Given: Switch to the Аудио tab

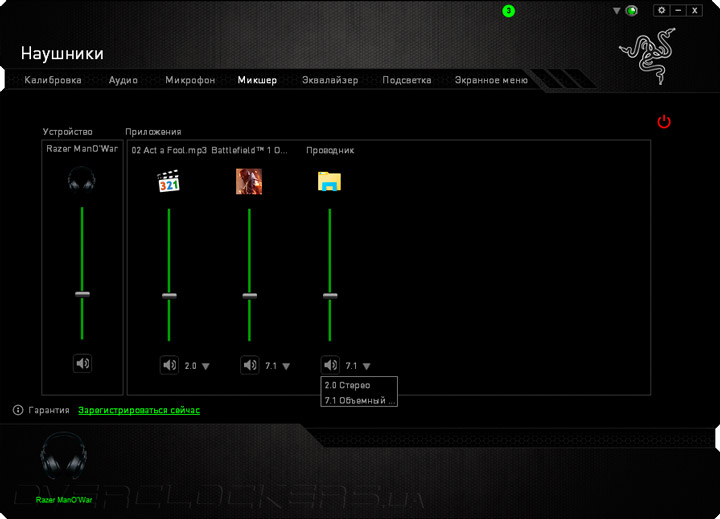Looking at the screenshot, I should point(123,80).
